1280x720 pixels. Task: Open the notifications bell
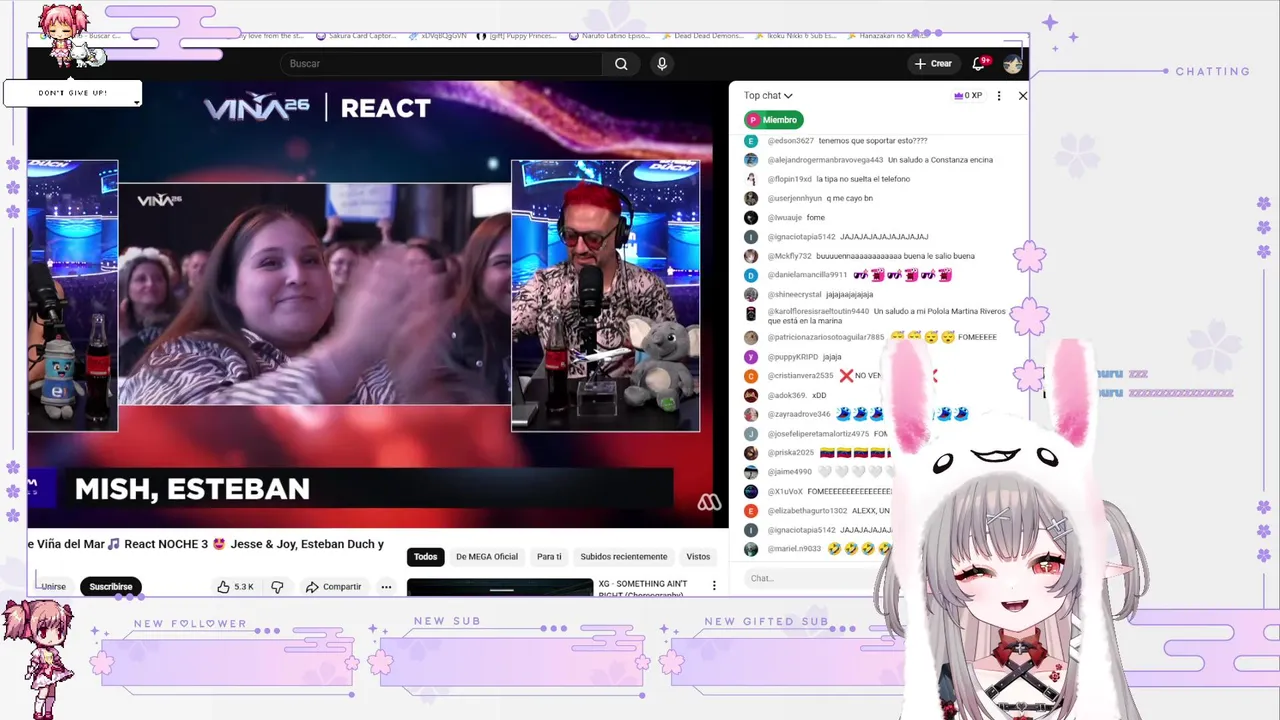979,63
